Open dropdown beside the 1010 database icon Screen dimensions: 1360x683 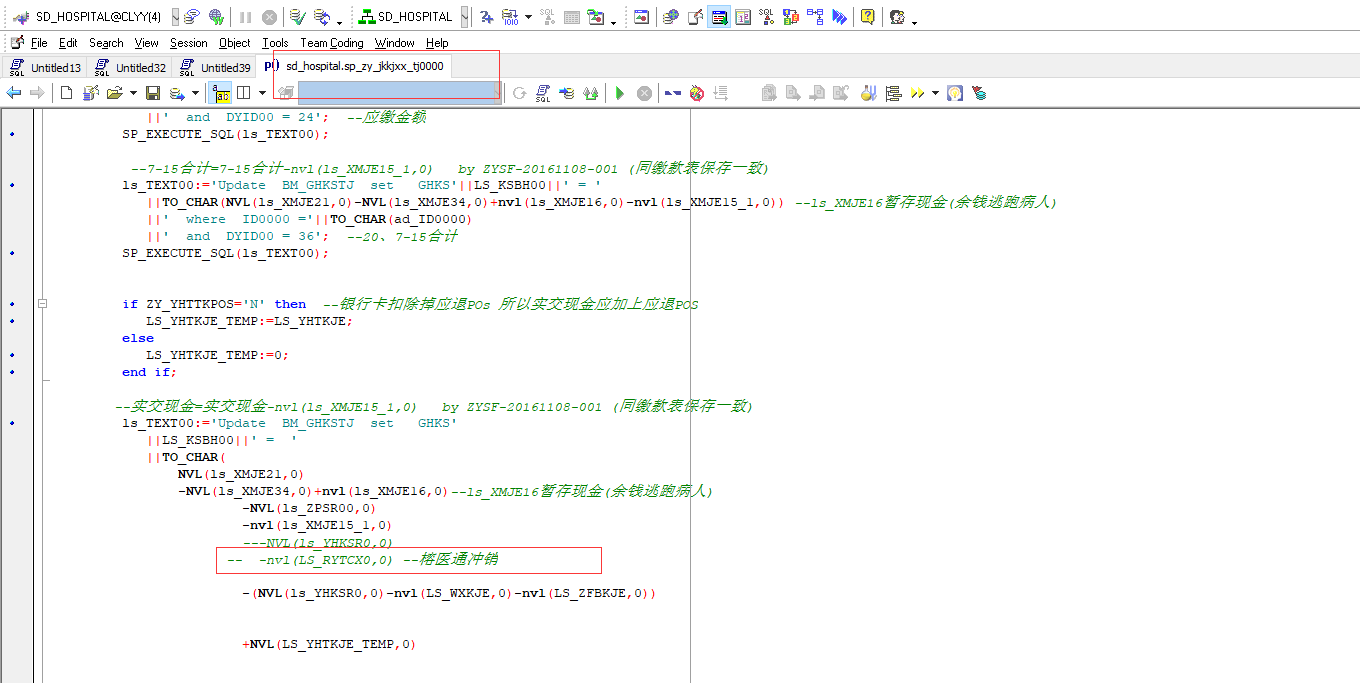pos(528,17)
